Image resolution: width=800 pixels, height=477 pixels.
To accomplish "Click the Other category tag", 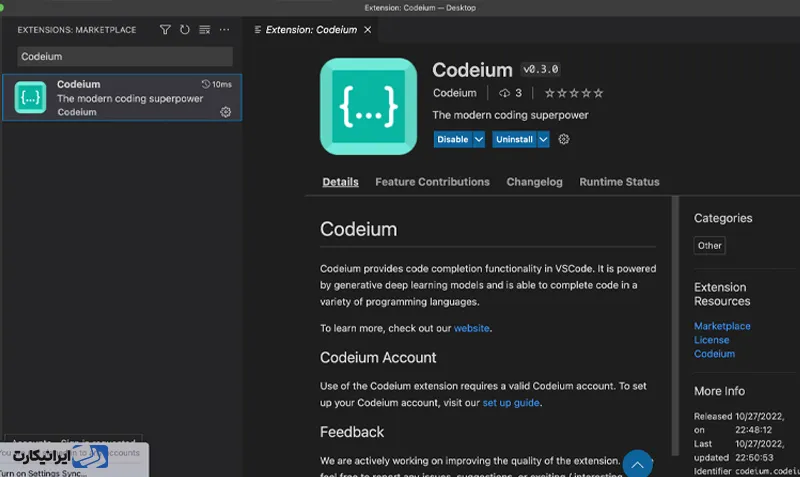I will 709,245.
